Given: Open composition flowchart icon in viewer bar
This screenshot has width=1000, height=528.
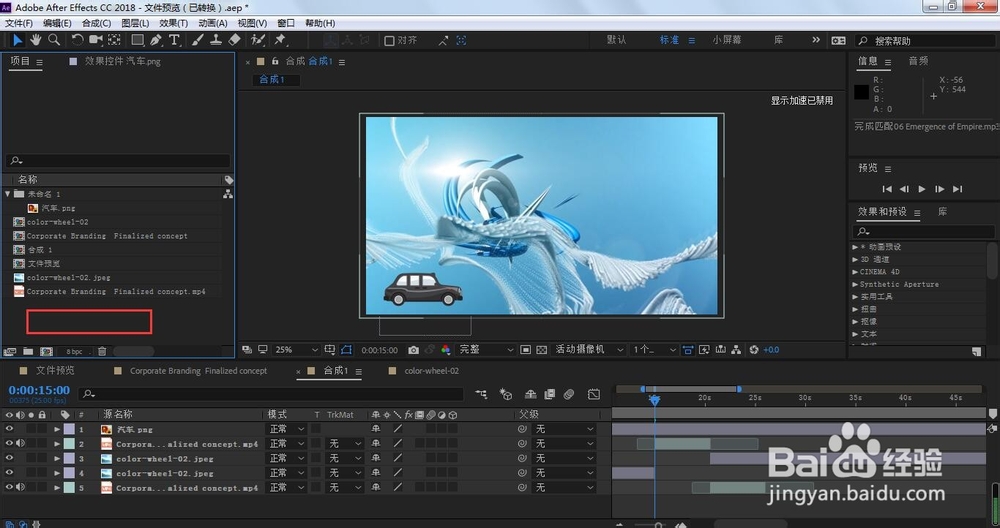Looking at the screenshot, I should click(x=736, y=349).
